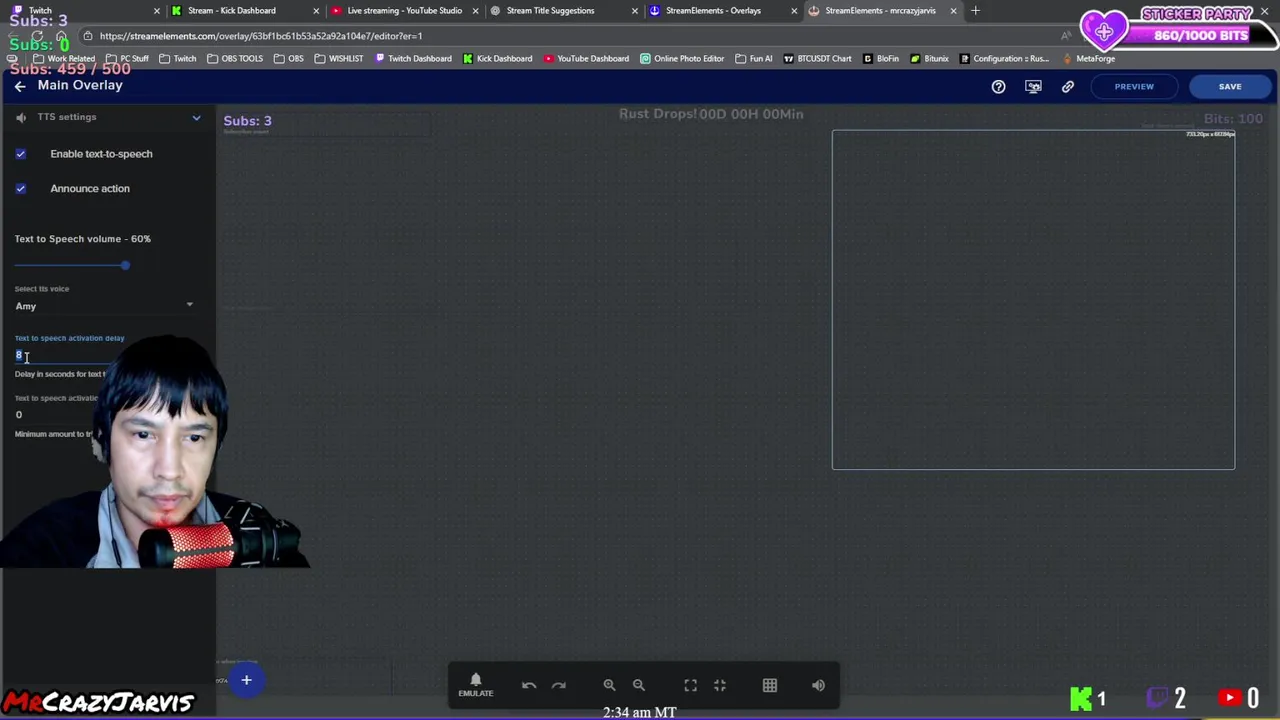
Task: Select the large alert box widget on canvas
Action: (1033, 300)
